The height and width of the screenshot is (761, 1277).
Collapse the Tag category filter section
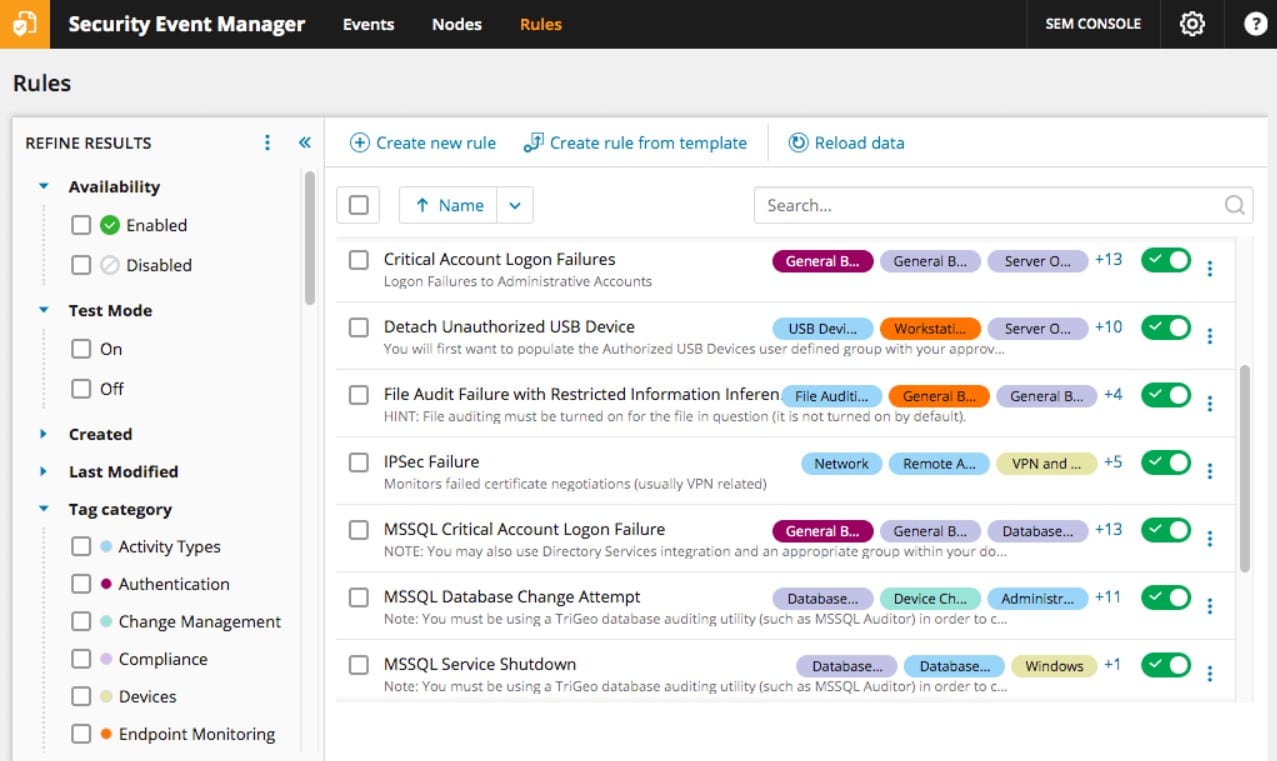tap(43, 509)
